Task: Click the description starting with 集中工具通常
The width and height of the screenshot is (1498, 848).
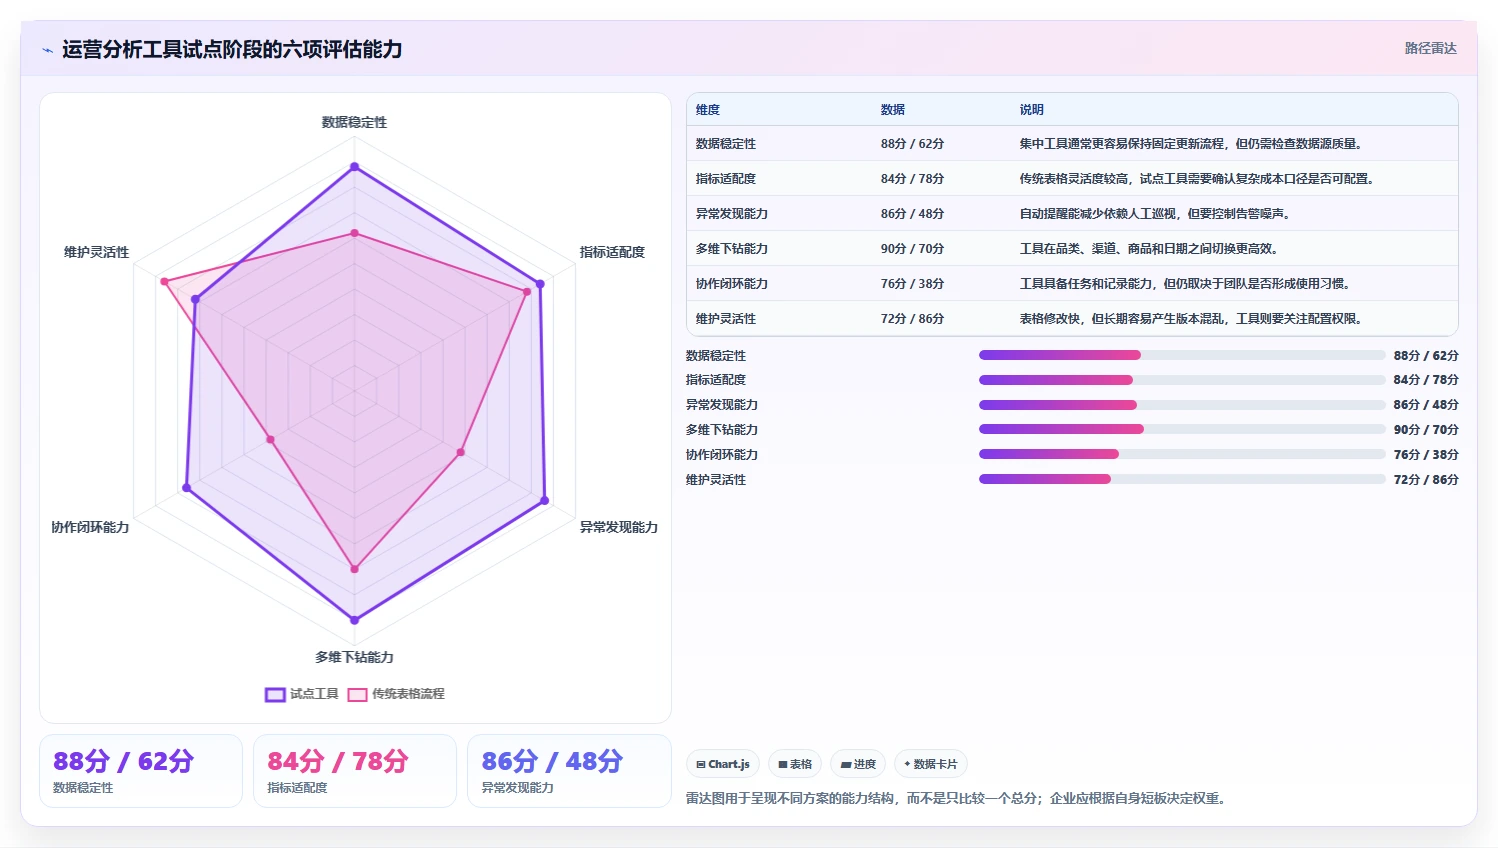Action: point(1191,144)
